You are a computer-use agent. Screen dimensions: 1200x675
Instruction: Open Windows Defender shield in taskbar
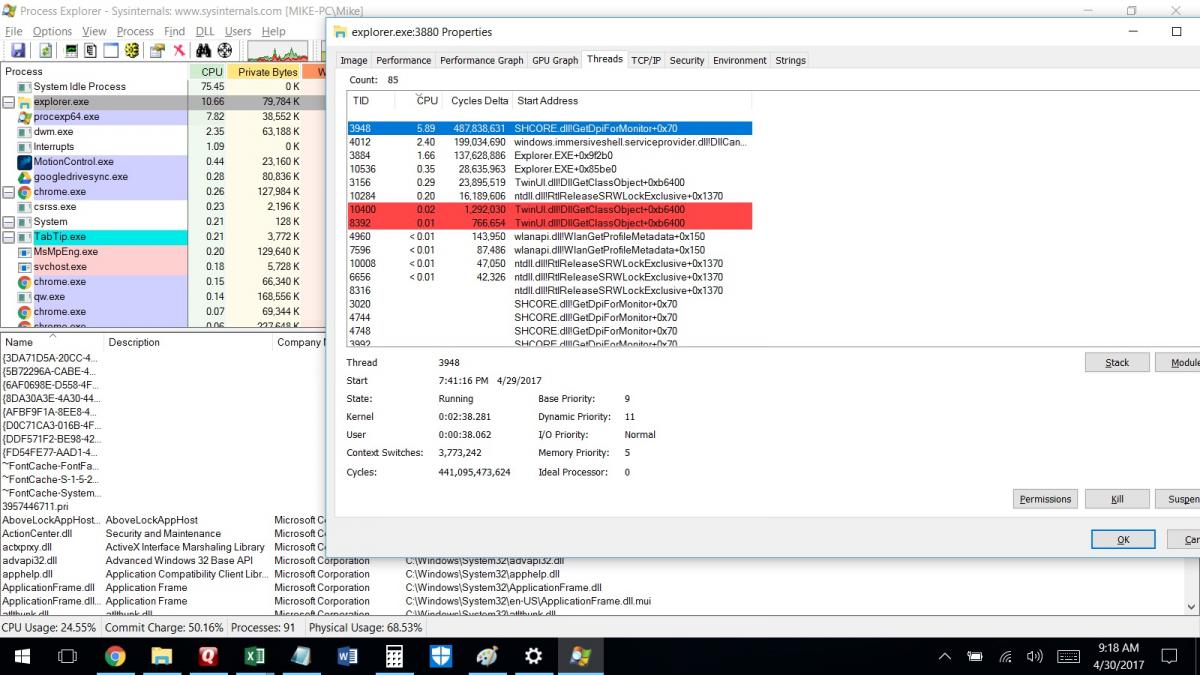(441, 656)
